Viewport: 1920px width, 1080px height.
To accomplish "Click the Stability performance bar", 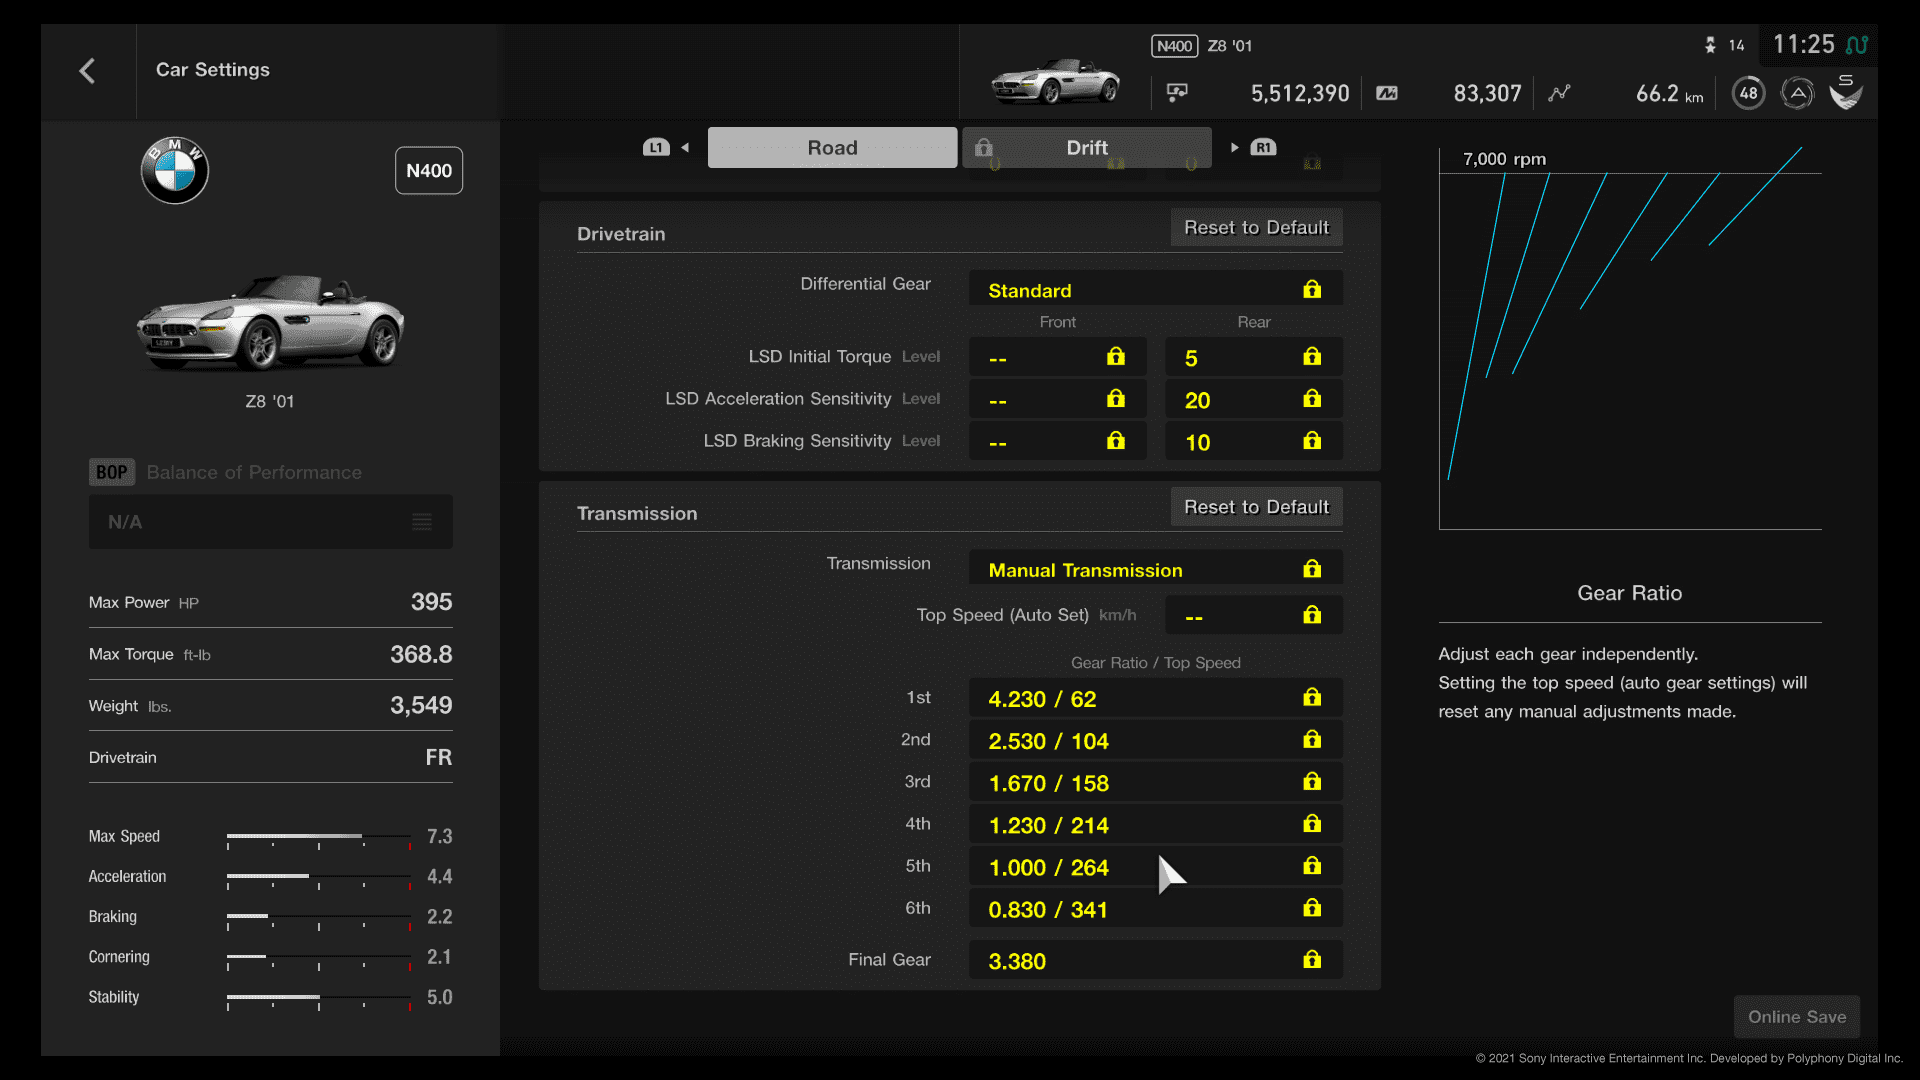I will click(x=319, y=1000).
